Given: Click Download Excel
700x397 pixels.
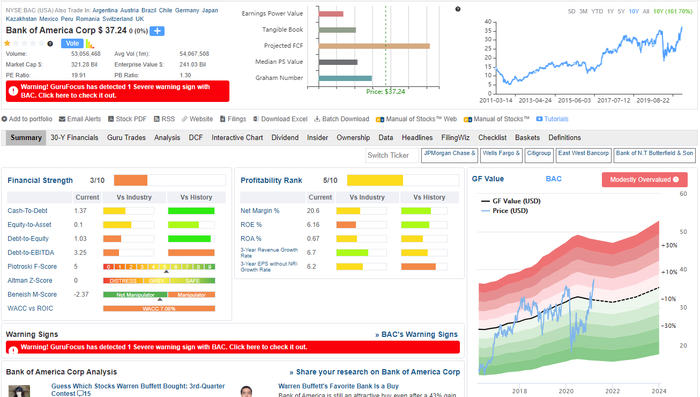Looking at the screenshot, I should click(x=280, y=119).
